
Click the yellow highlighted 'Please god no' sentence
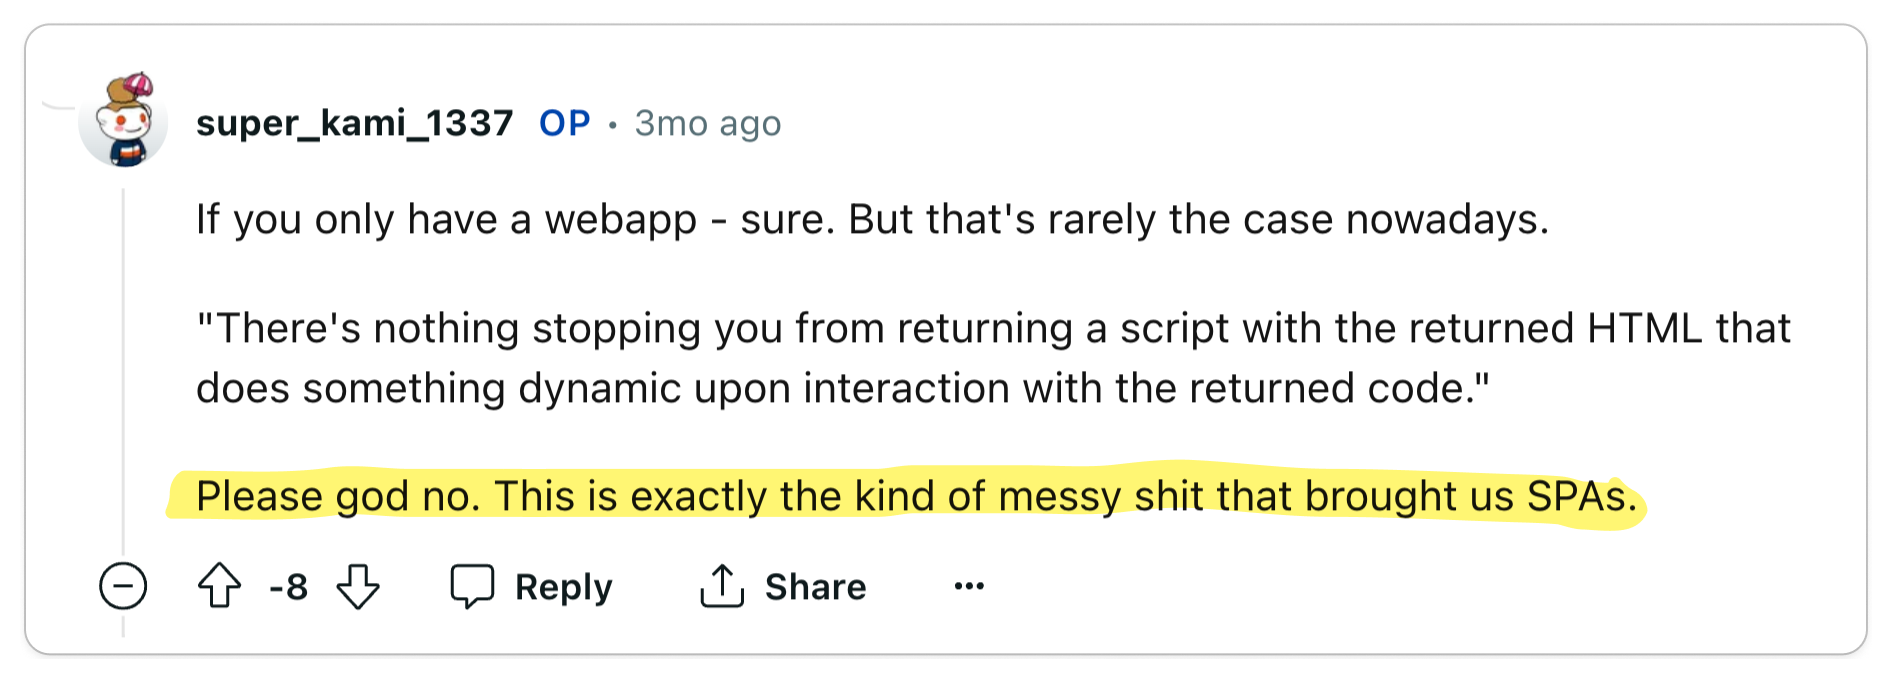coord(916,496)
